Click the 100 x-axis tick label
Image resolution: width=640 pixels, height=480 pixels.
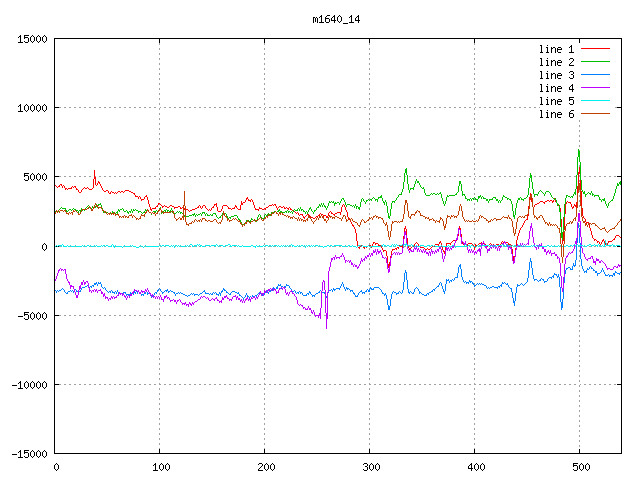160,467
